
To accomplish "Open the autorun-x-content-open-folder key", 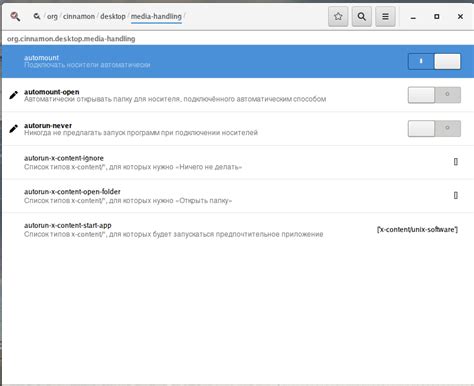I will pyautogui.click(x=238, y=196).
